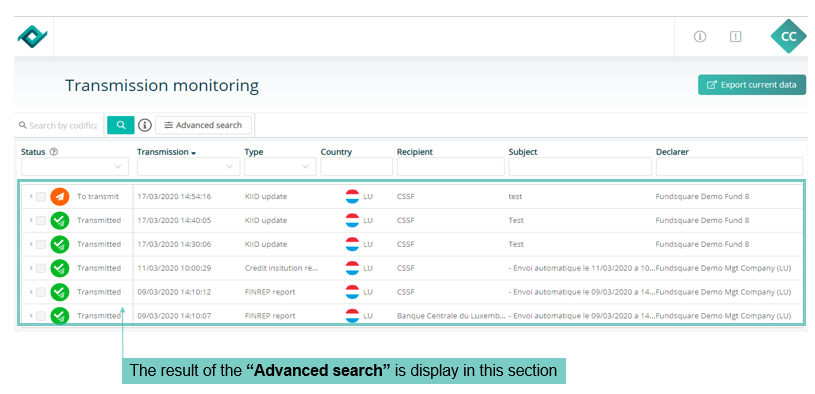Click the Type column header

[254, 152]
